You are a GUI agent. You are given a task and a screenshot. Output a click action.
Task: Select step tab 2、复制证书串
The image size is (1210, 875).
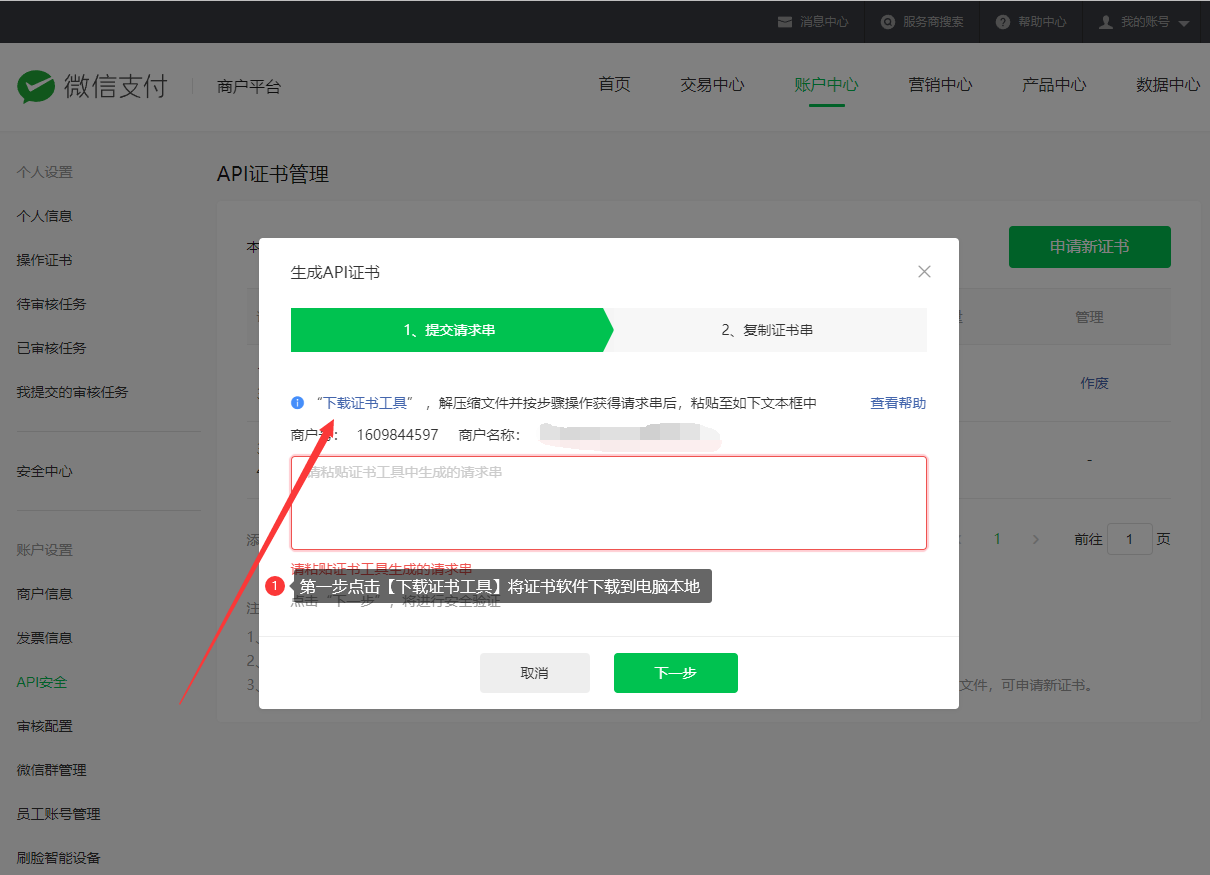[767, 330]
